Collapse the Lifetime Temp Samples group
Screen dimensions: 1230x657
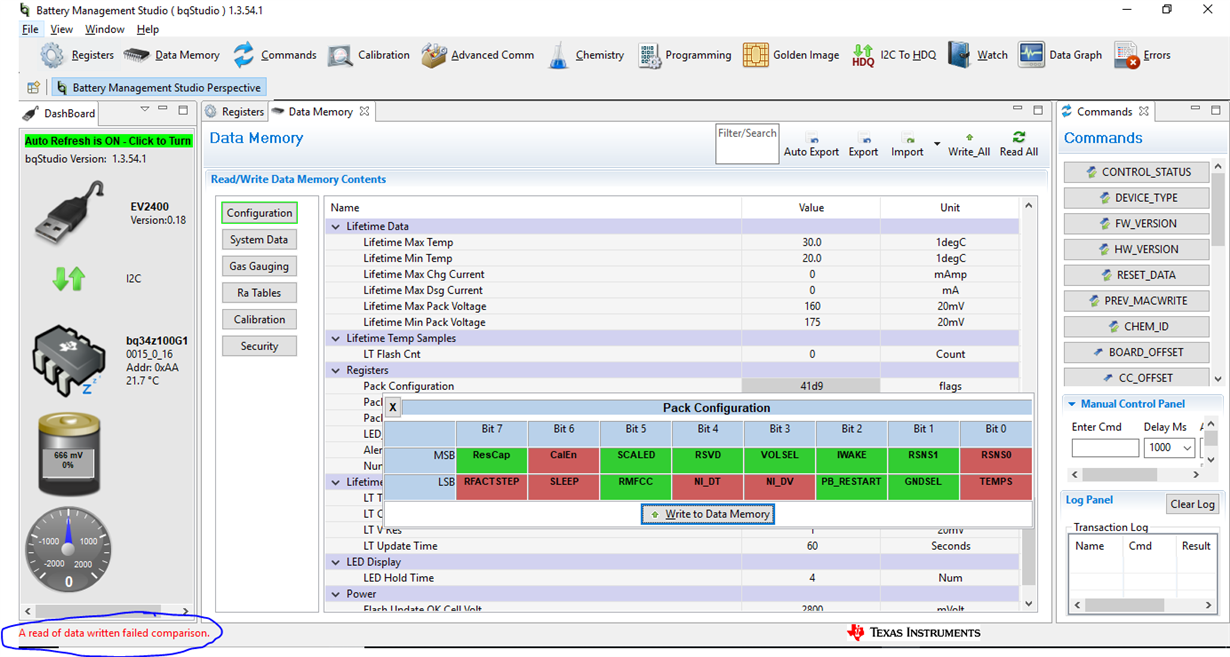coord(336,339)
